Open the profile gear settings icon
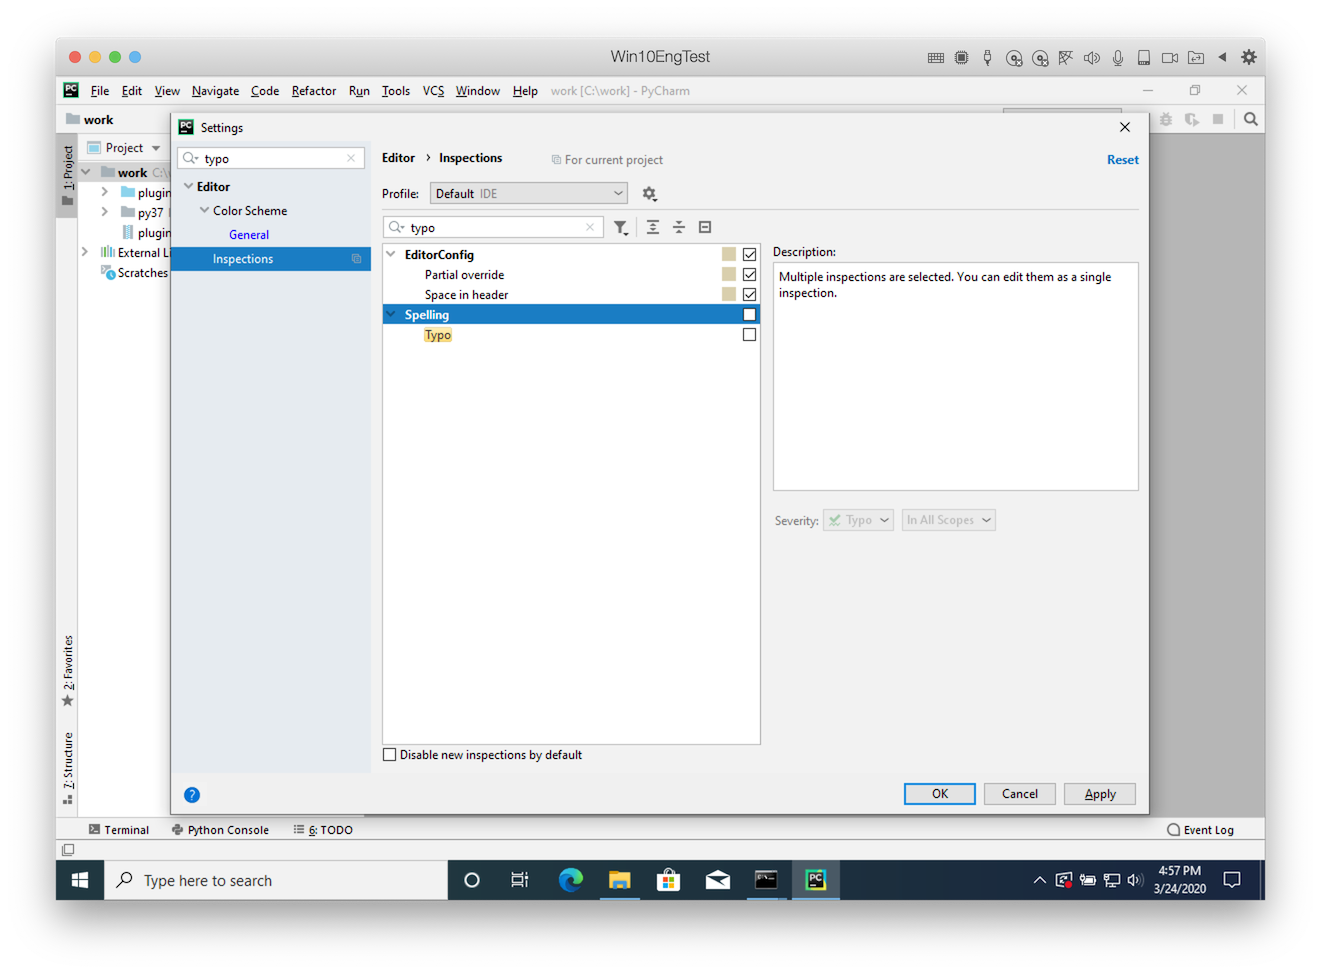The height and width of the screenshot is (974, 1321). (x=649, y=194)
